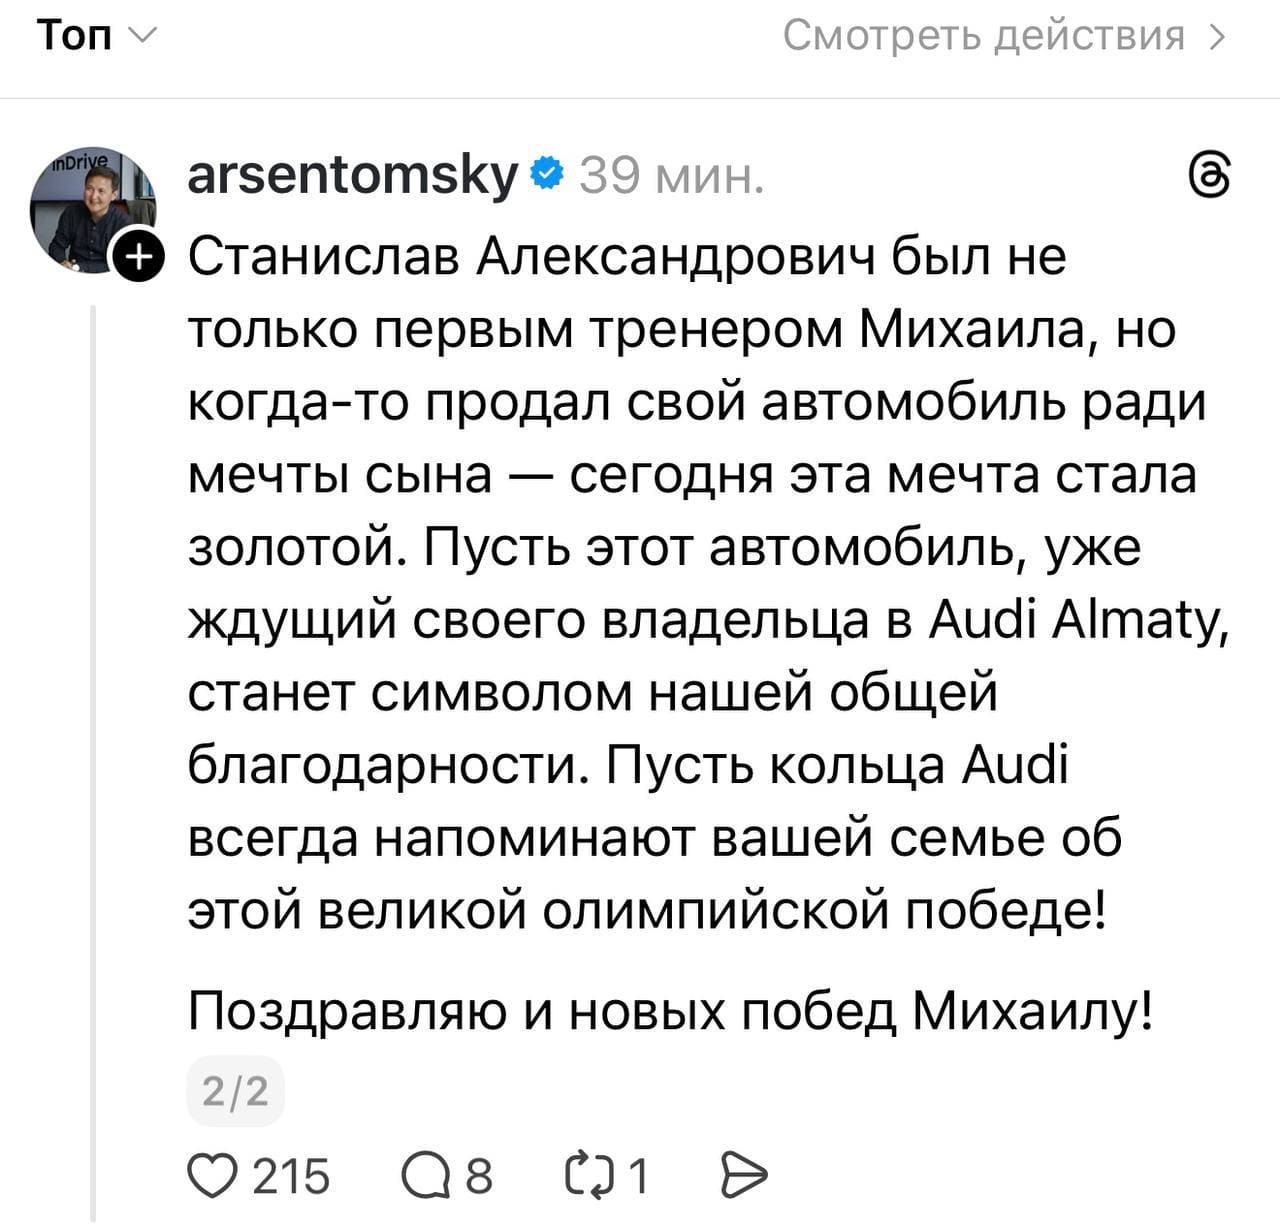This screenshot has width=1280, height=1225.
Task: Open the arsentomsky username link
Action: pos(353,177)
